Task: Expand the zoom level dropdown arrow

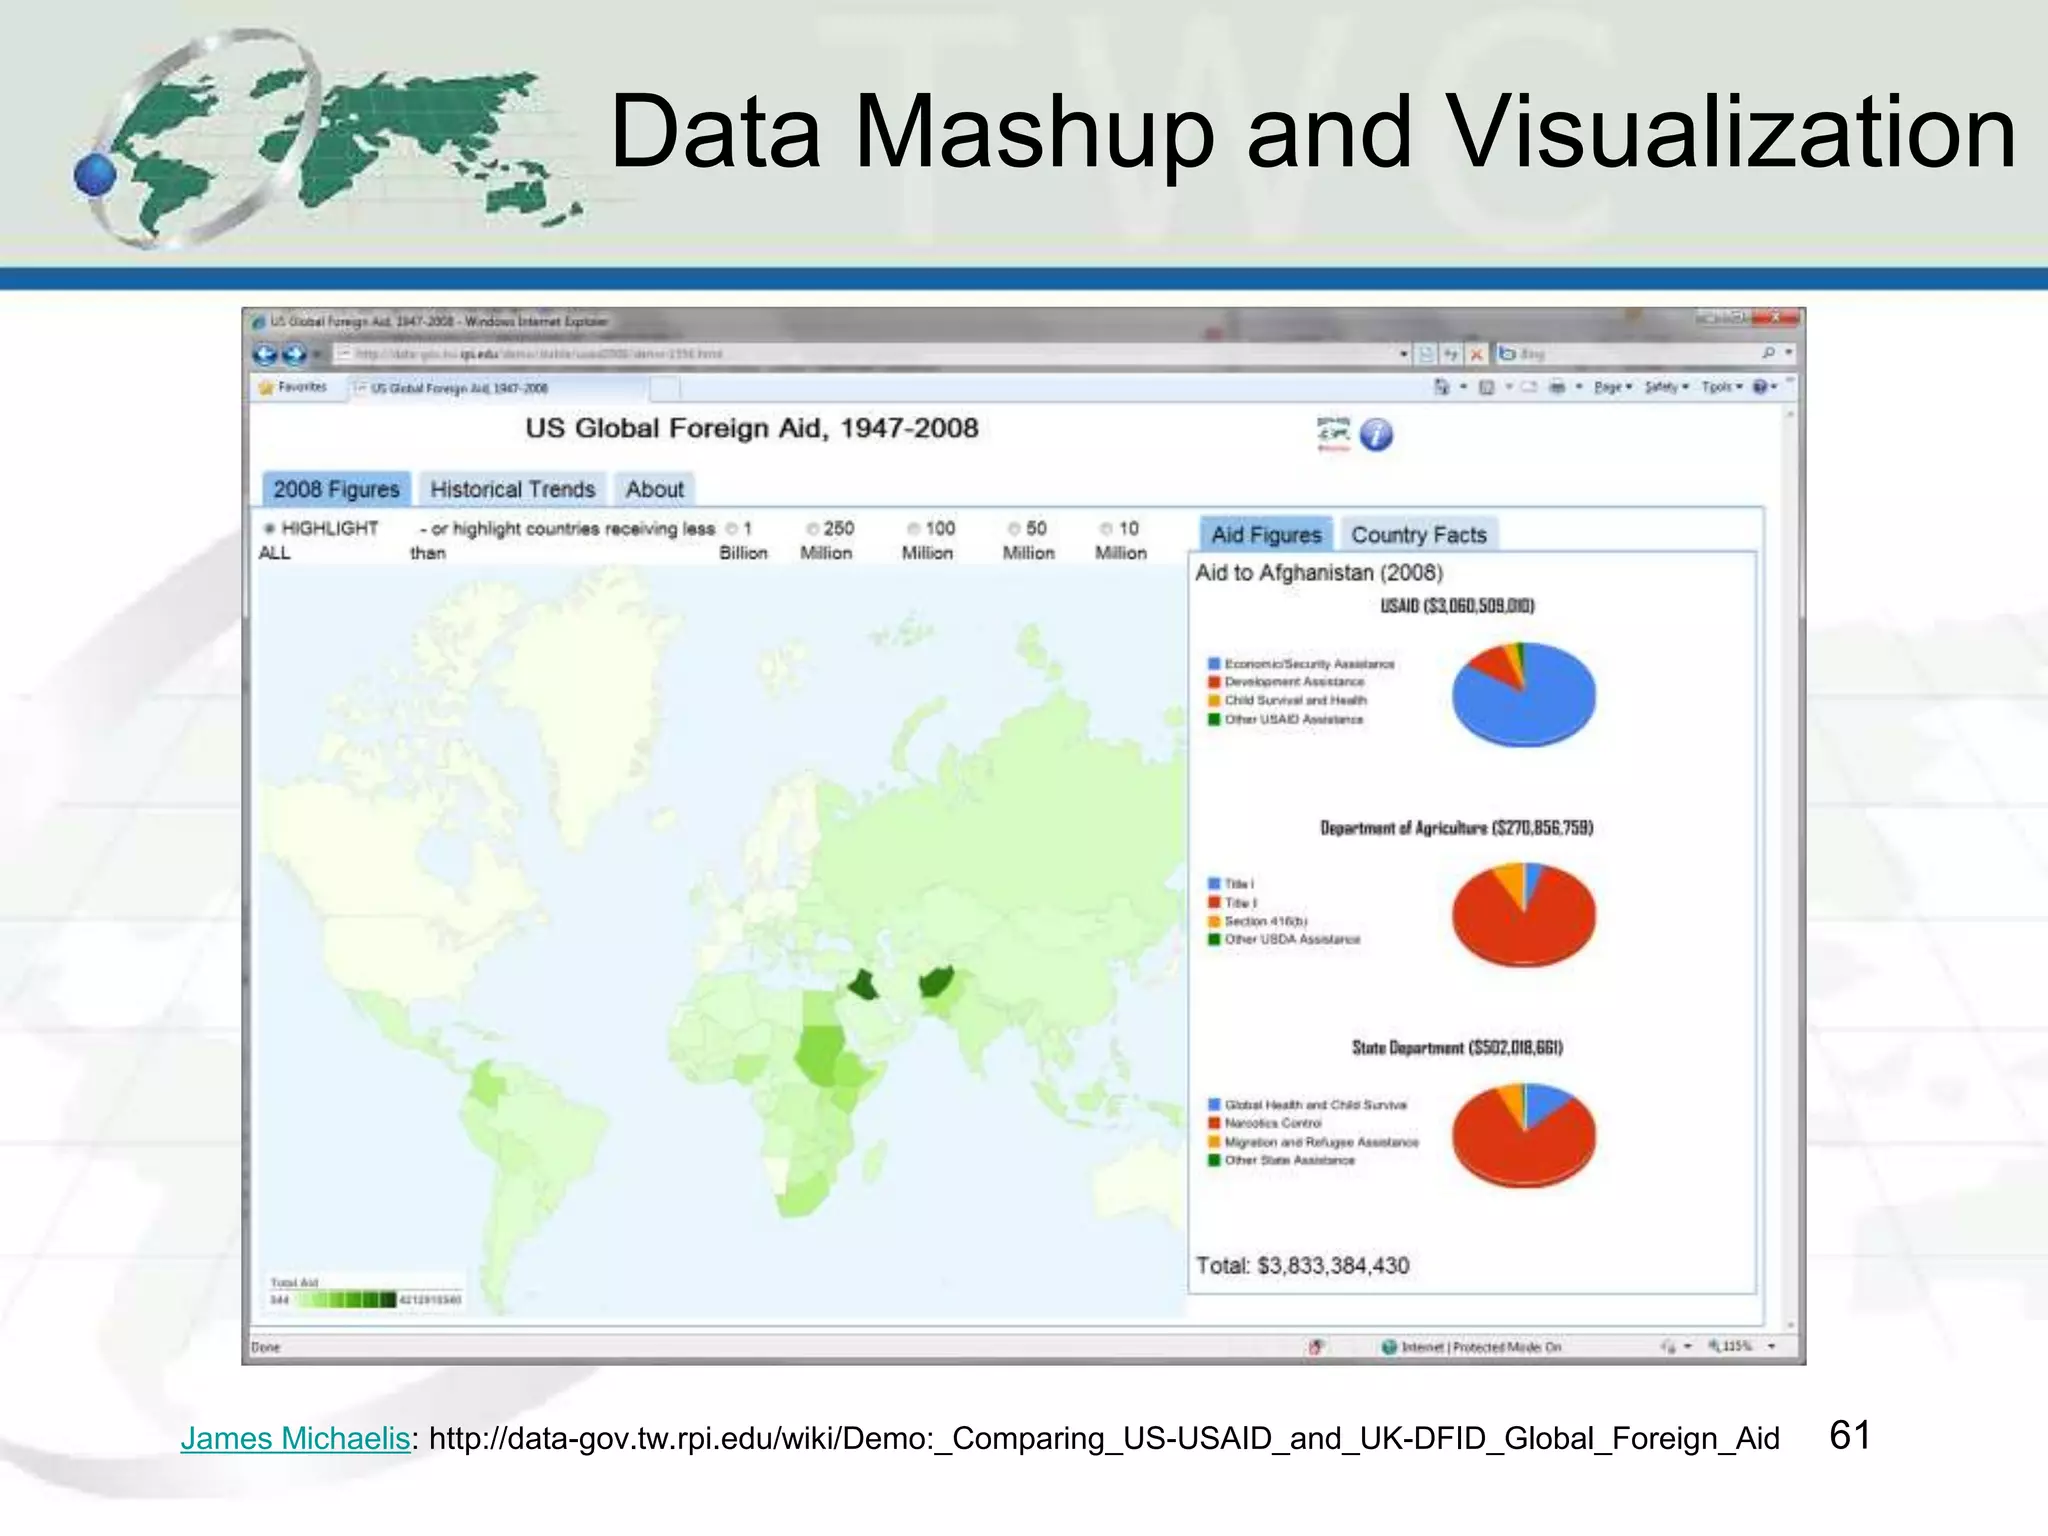Action: (1772, 1346)
